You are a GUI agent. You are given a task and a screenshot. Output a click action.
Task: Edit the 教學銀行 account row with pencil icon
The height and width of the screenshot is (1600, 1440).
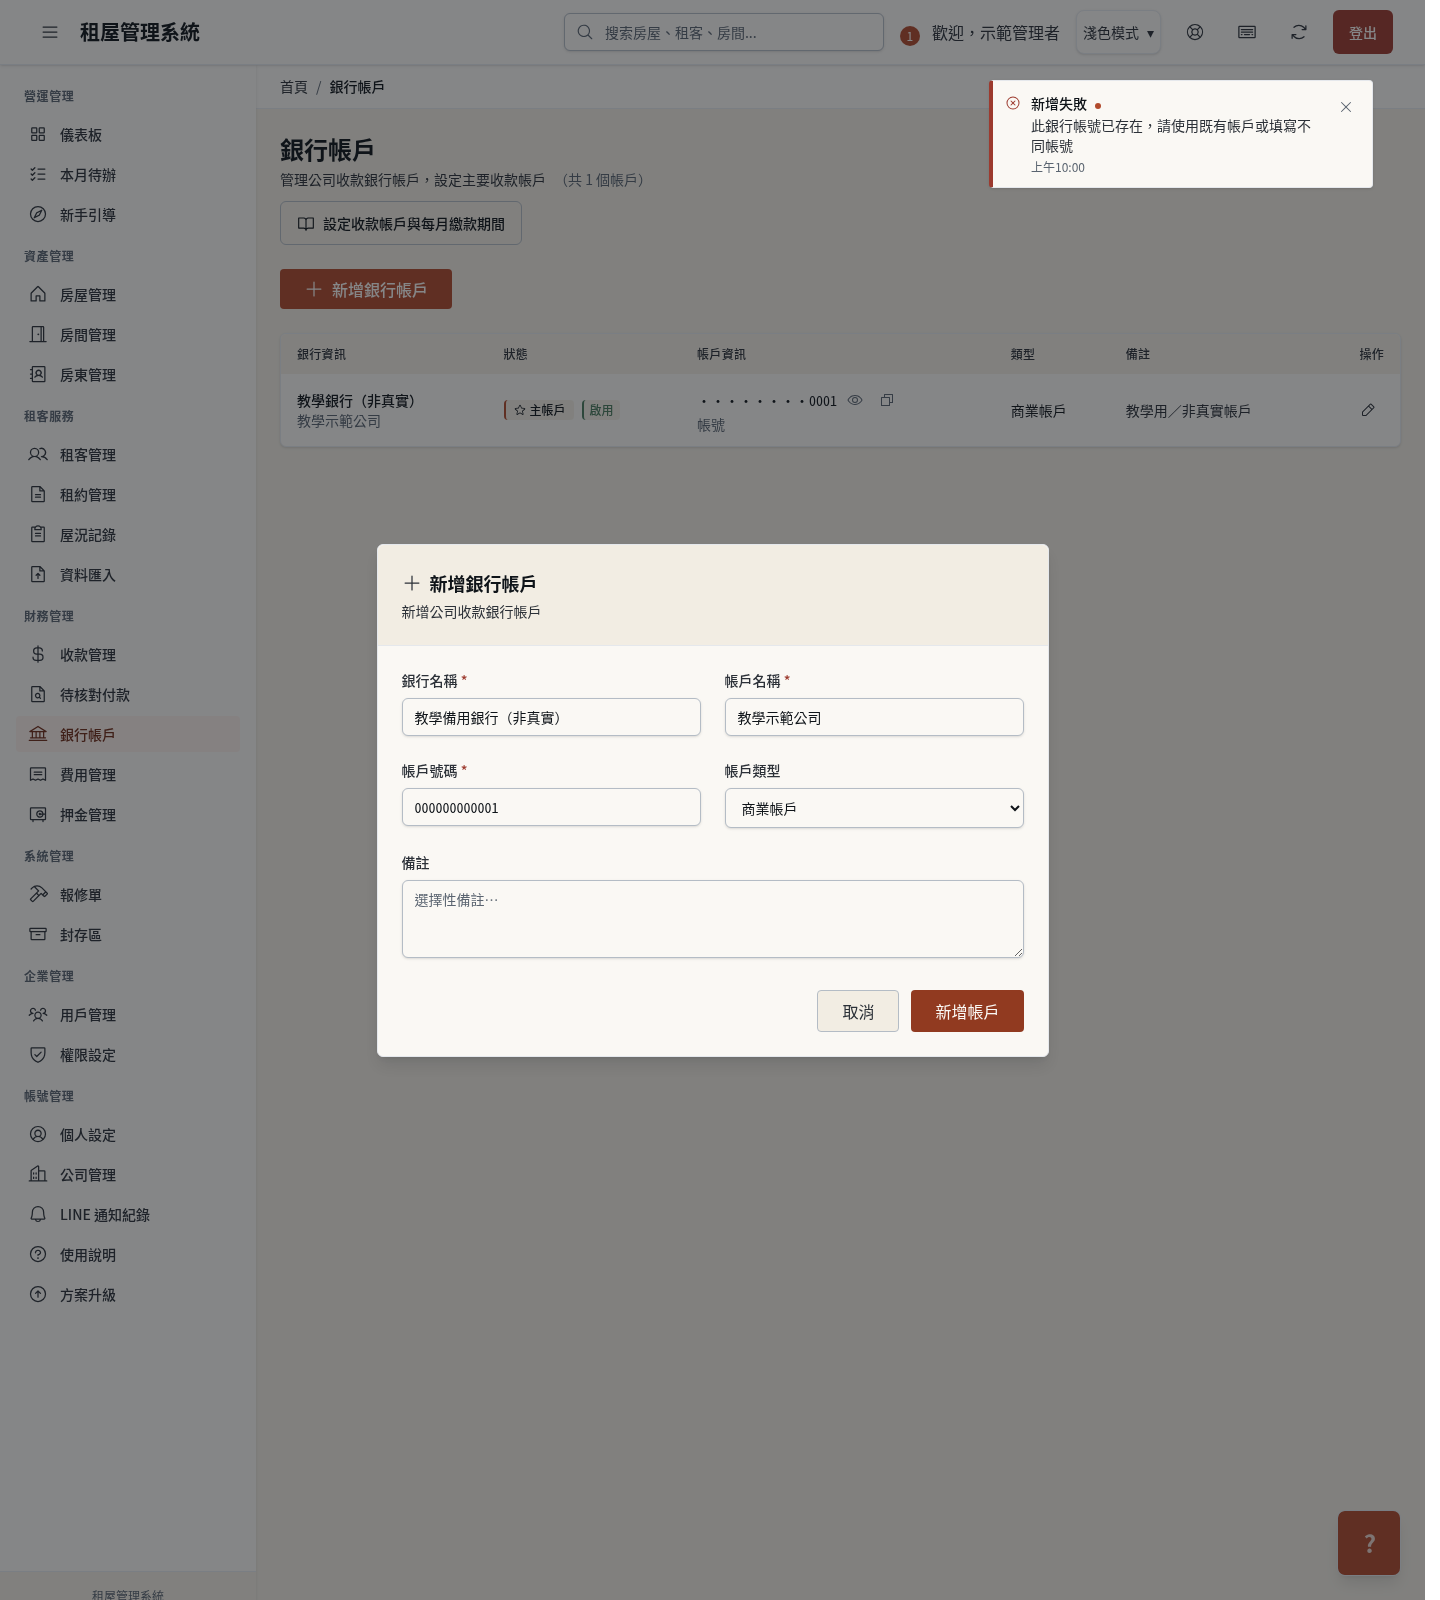tap(1368, 410)
